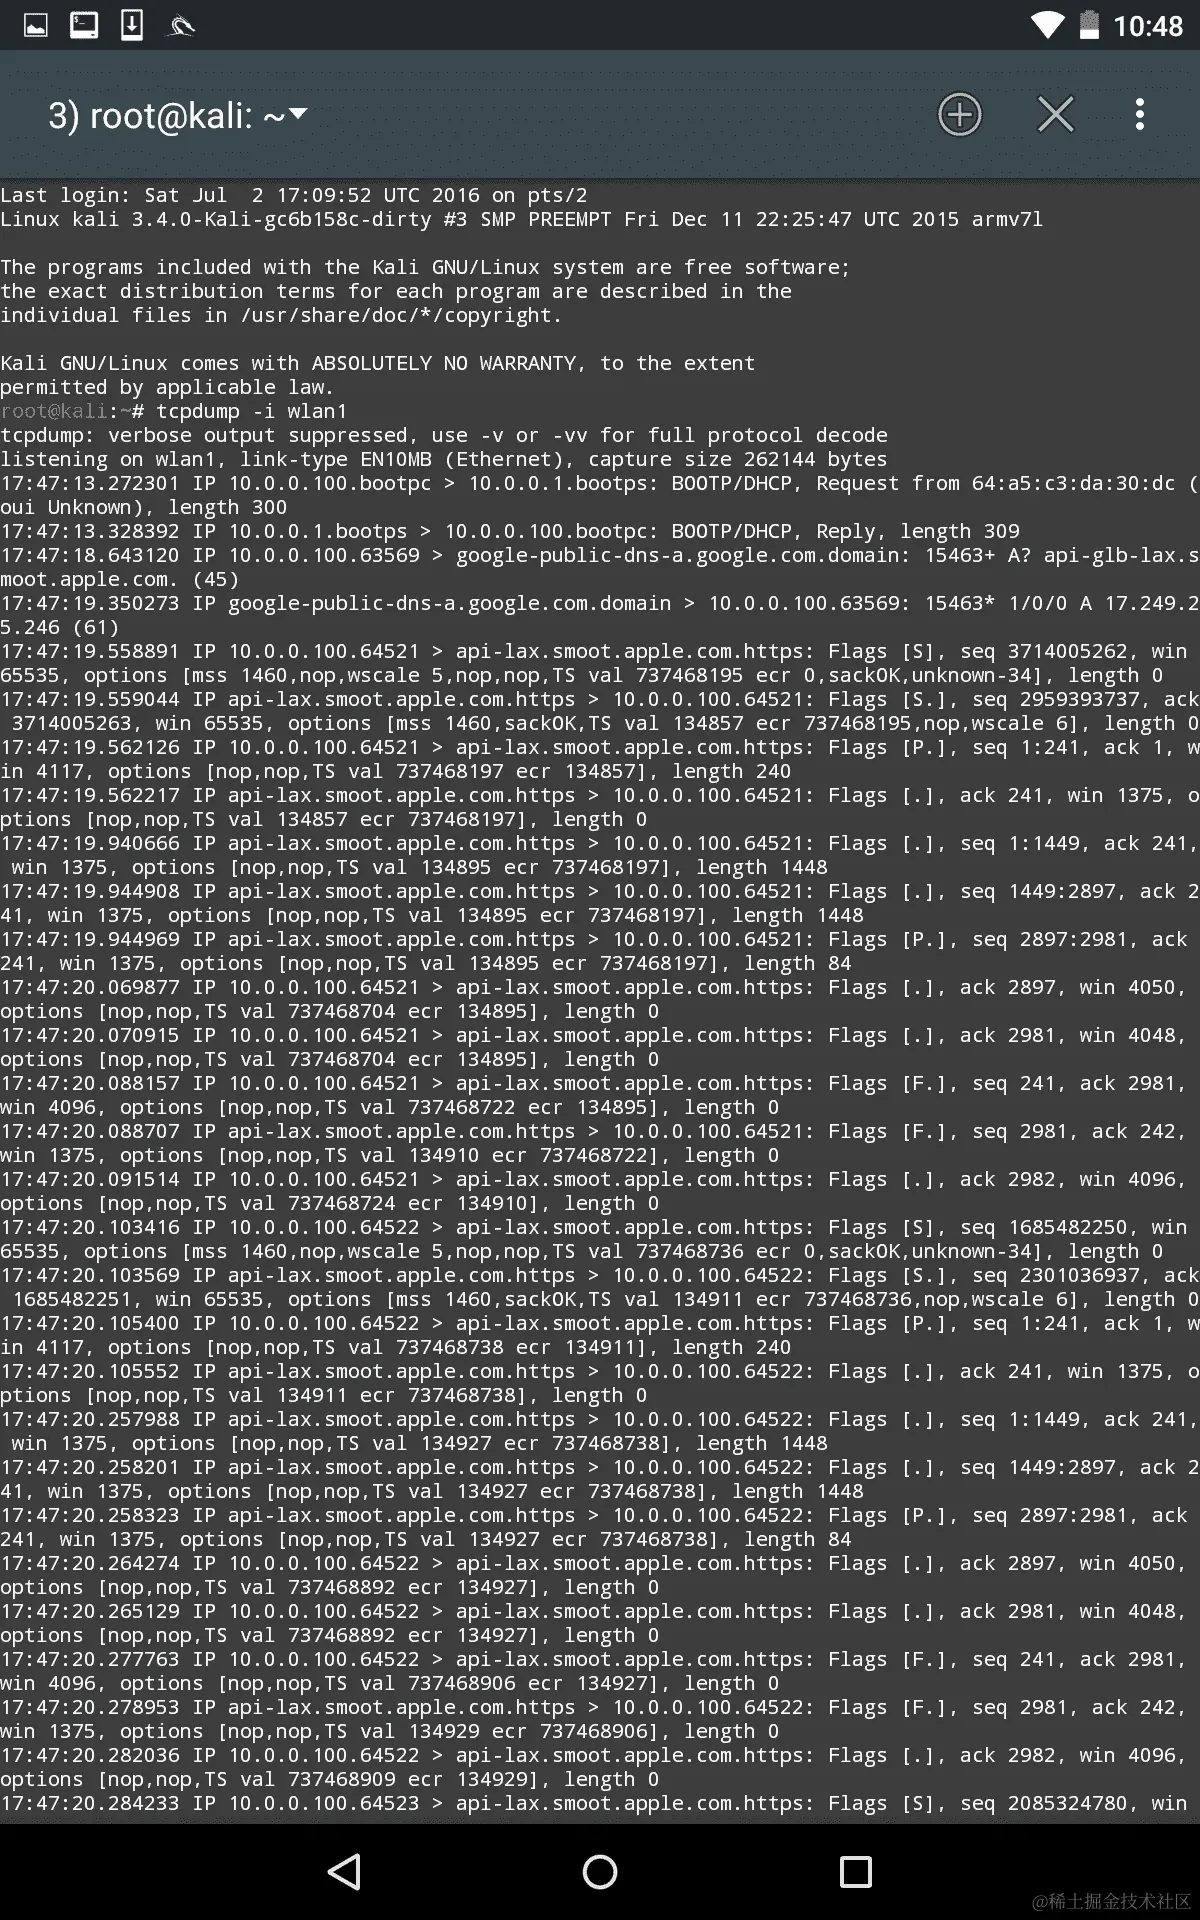Tap the "3) root@kali: ~" session title
The width and height of the screenshot is (1200, 1920).
pyautogui.click(x=167, y=116)
